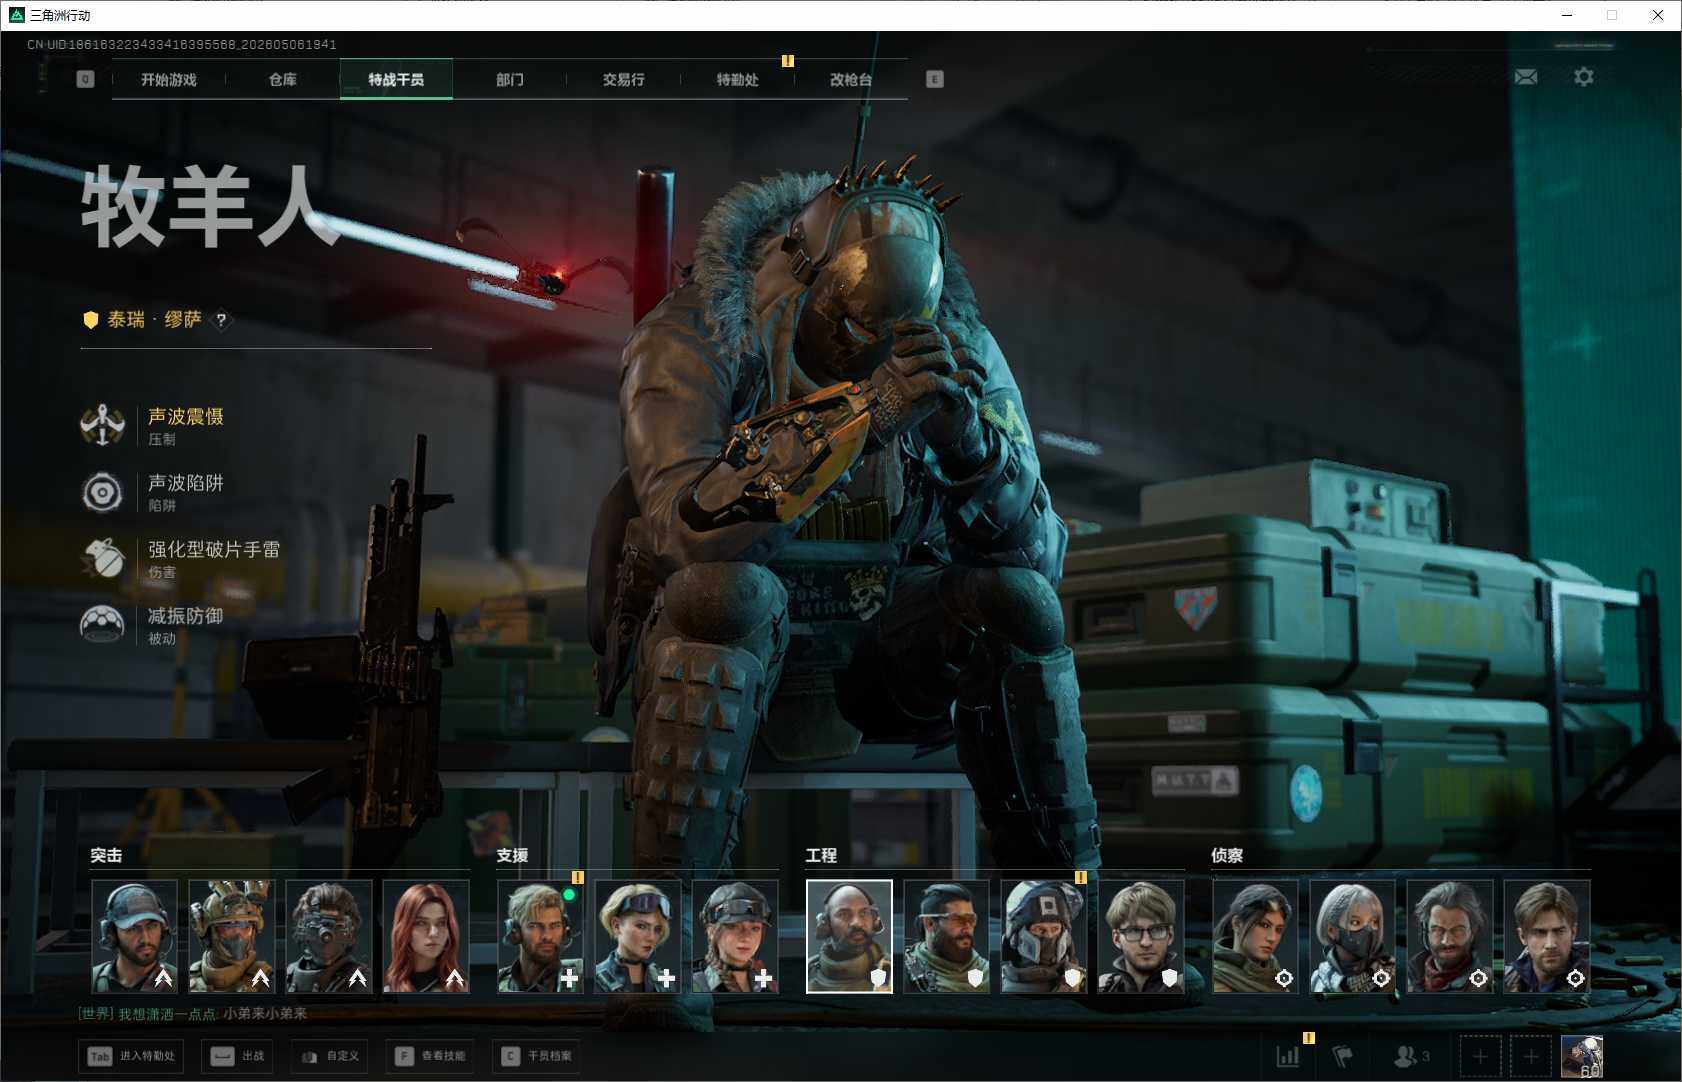
Task: Choose the masked 工程 operator in helmet
Action: (x=1044, y=936)
